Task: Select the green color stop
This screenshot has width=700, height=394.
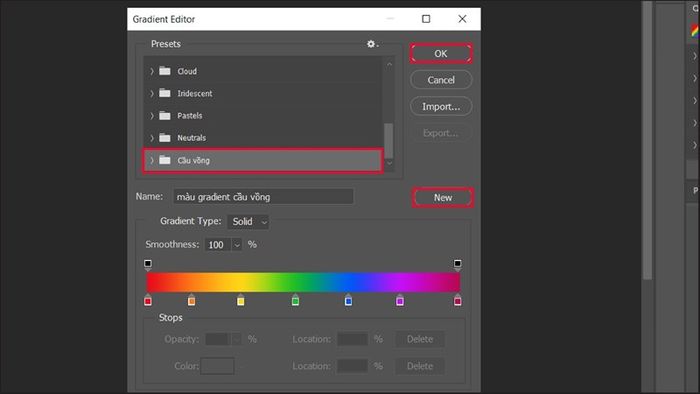Action: click(295, 300)
